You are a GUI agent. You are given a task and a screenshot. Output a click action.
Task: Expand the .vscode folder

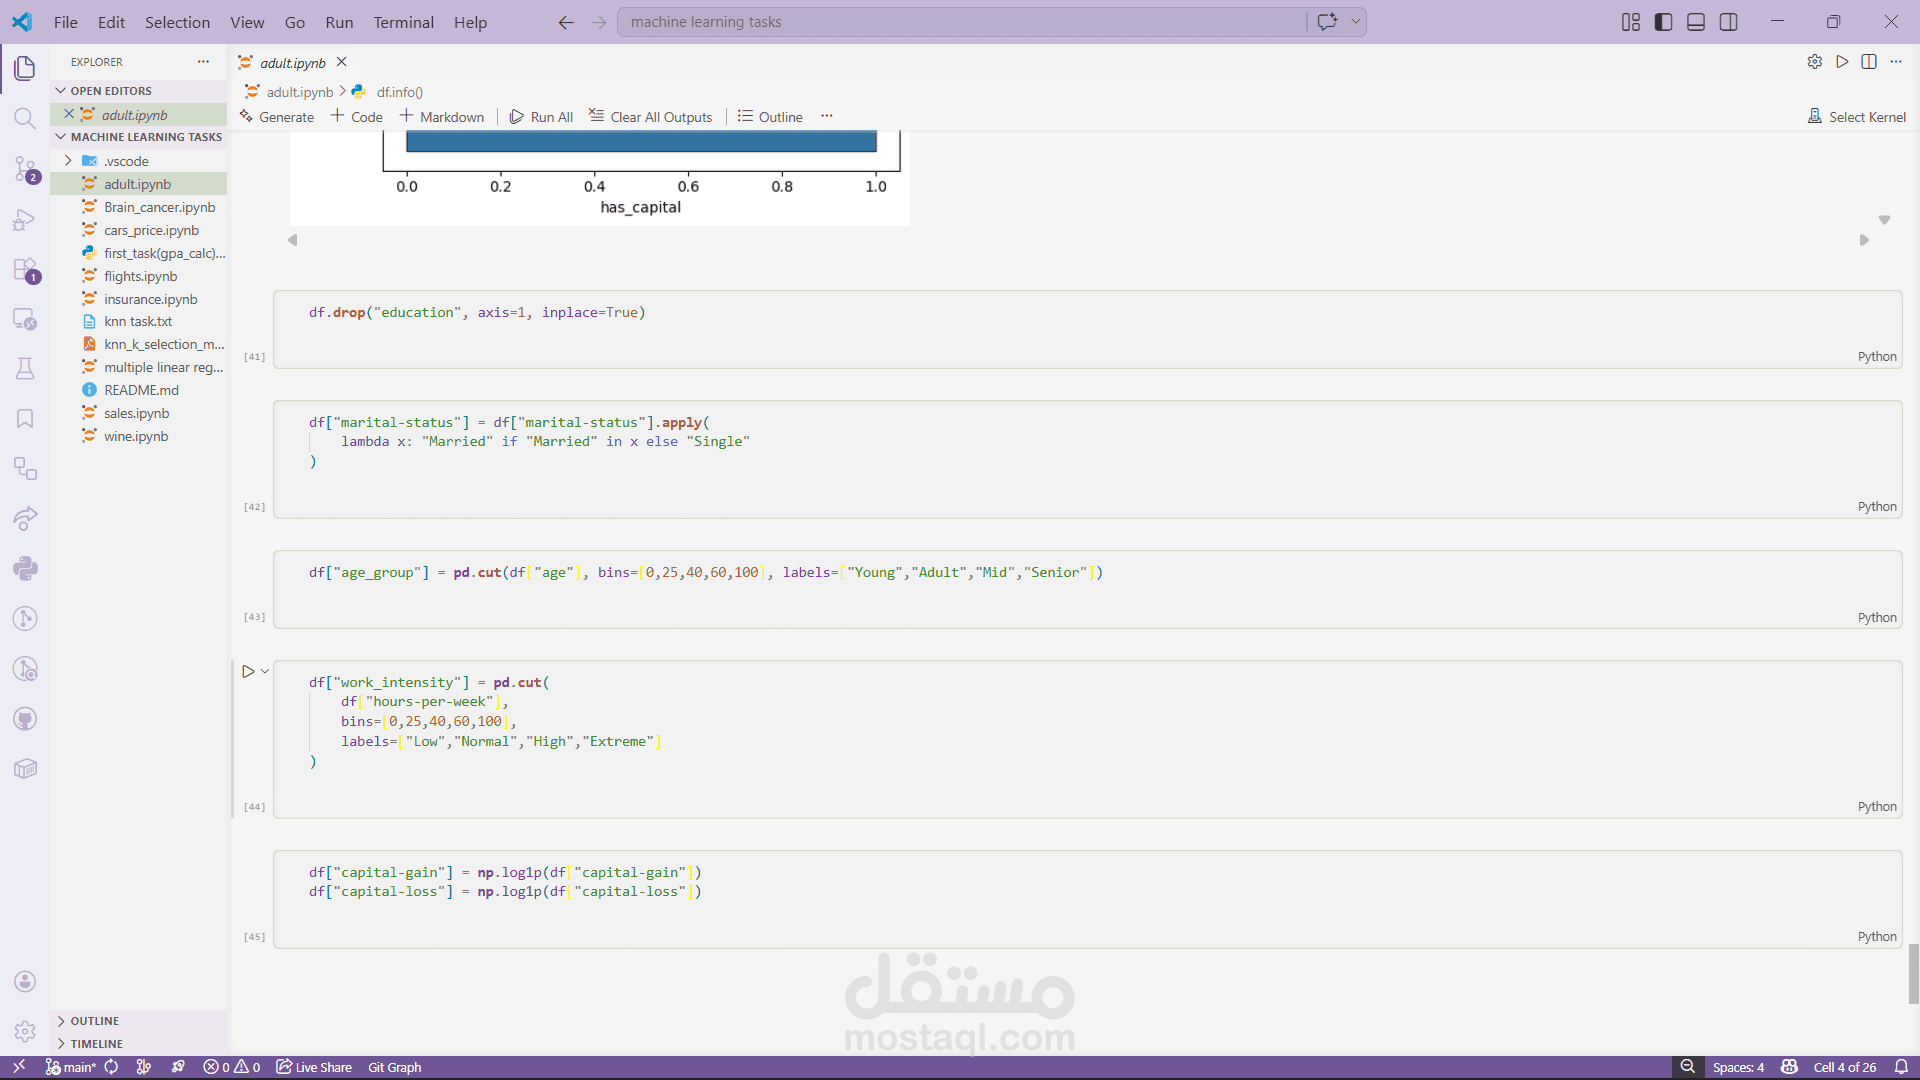coord(68,161)
